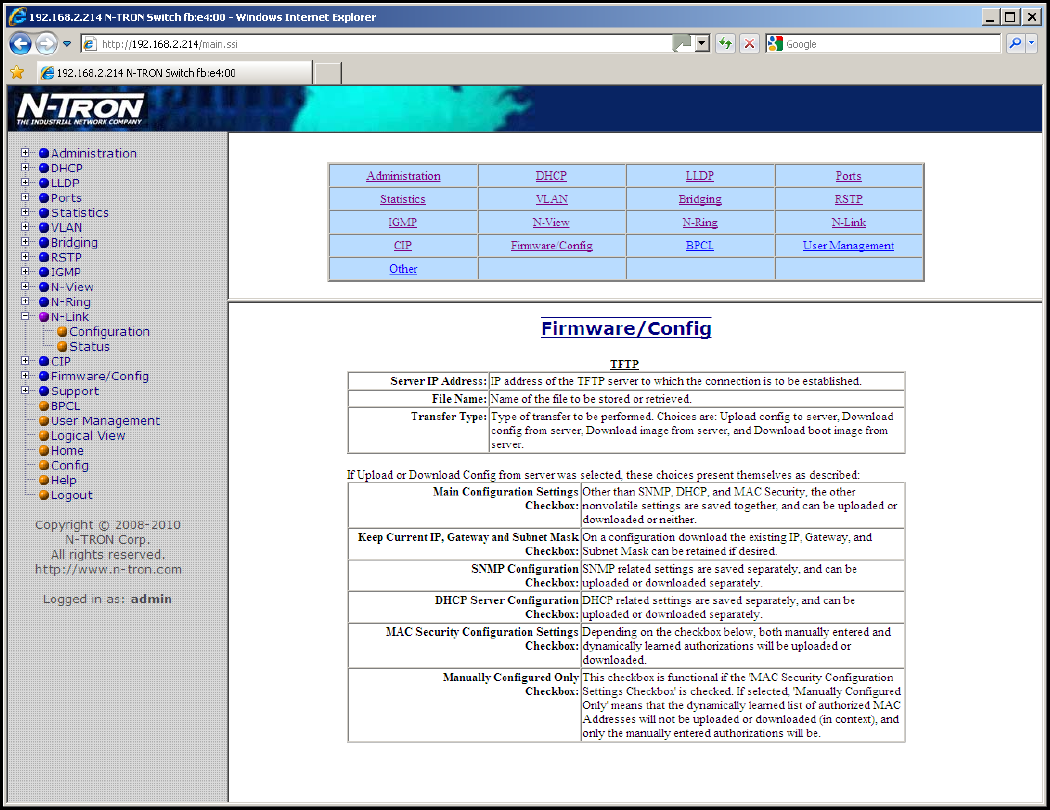Click the Status orange bullet icon
The image size is (1050, 810).
62,346
